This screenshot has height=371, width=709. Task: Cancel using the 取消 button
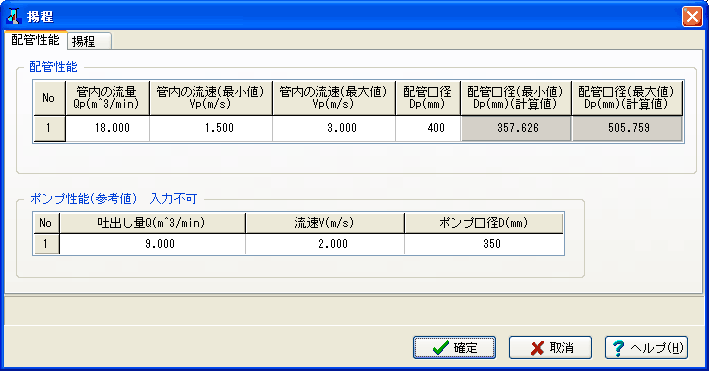550,347
